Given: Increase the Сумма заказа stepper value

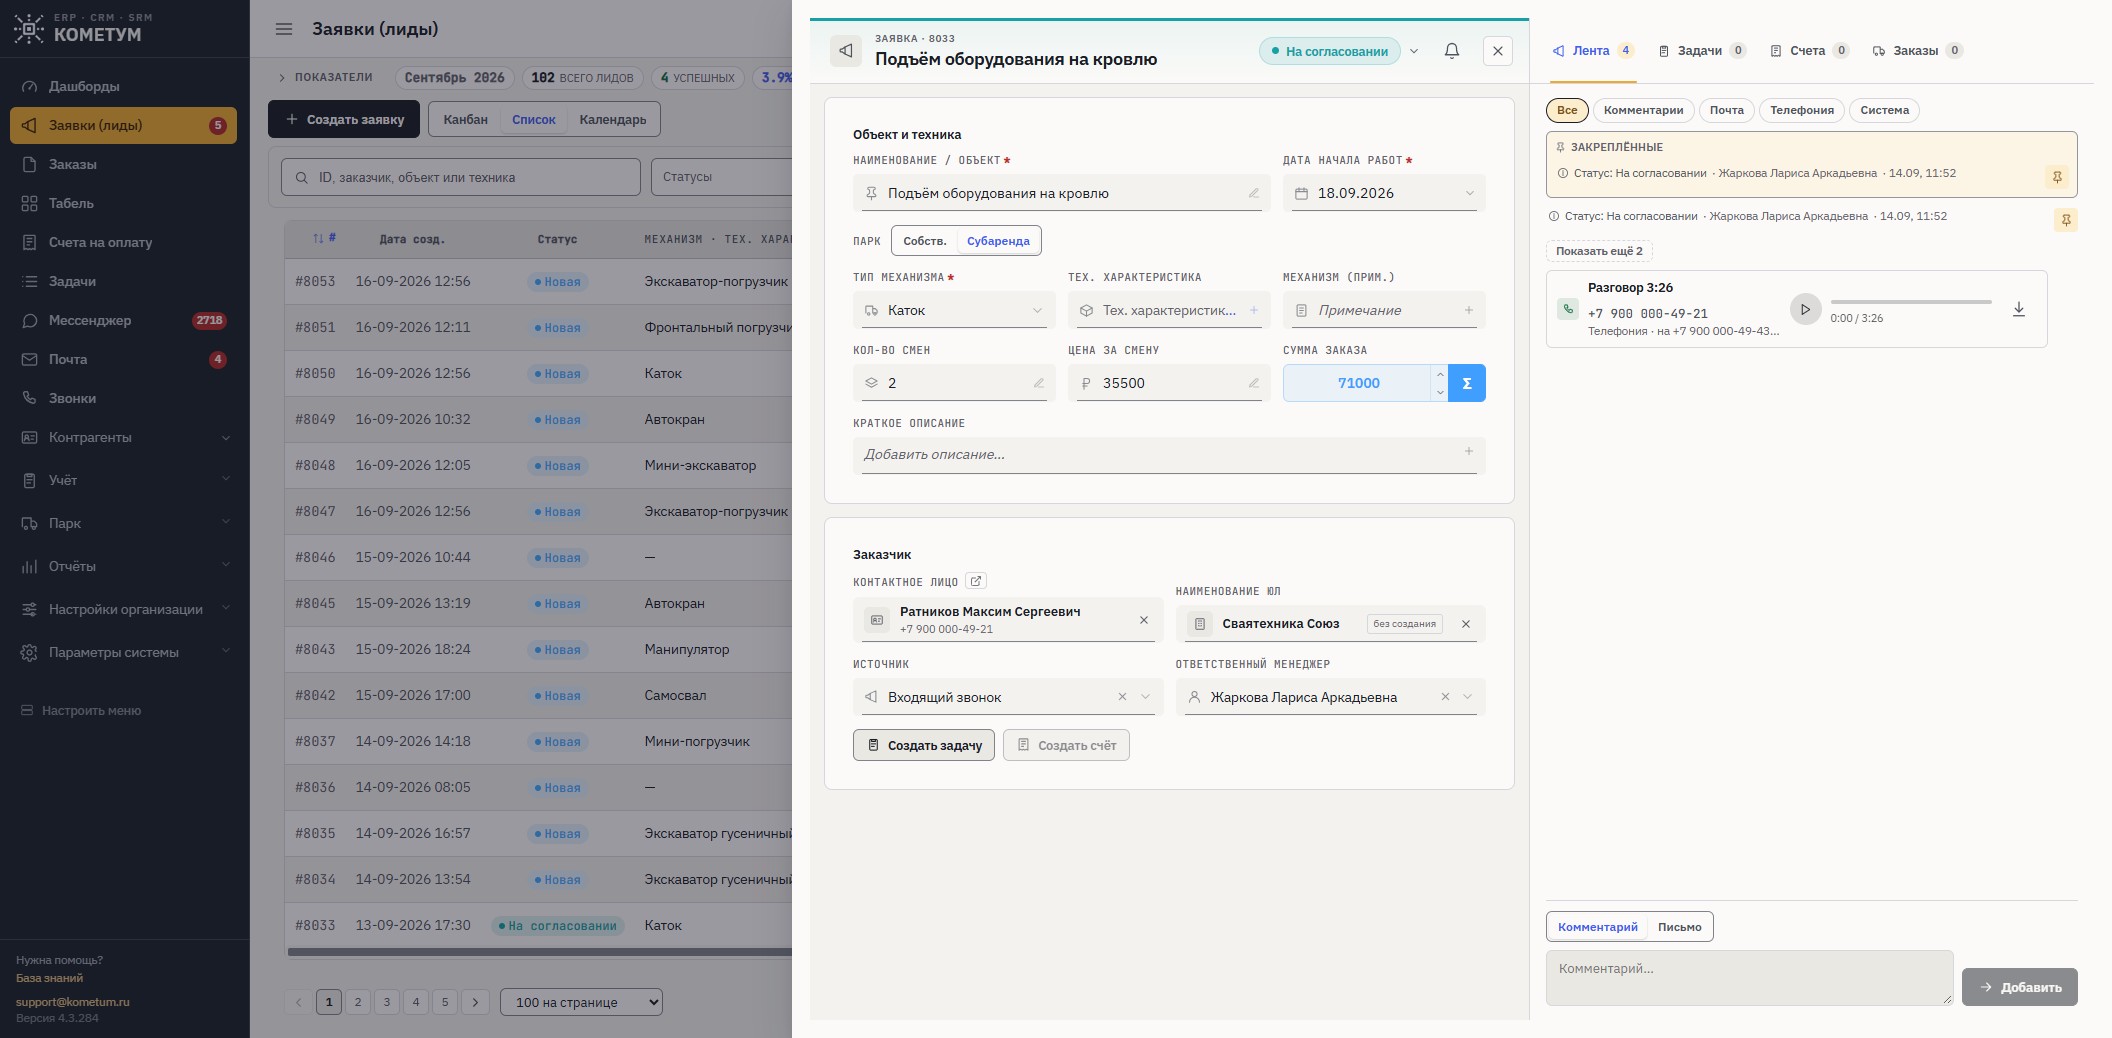Looking at the screenshot, I should pos(1440,374).
